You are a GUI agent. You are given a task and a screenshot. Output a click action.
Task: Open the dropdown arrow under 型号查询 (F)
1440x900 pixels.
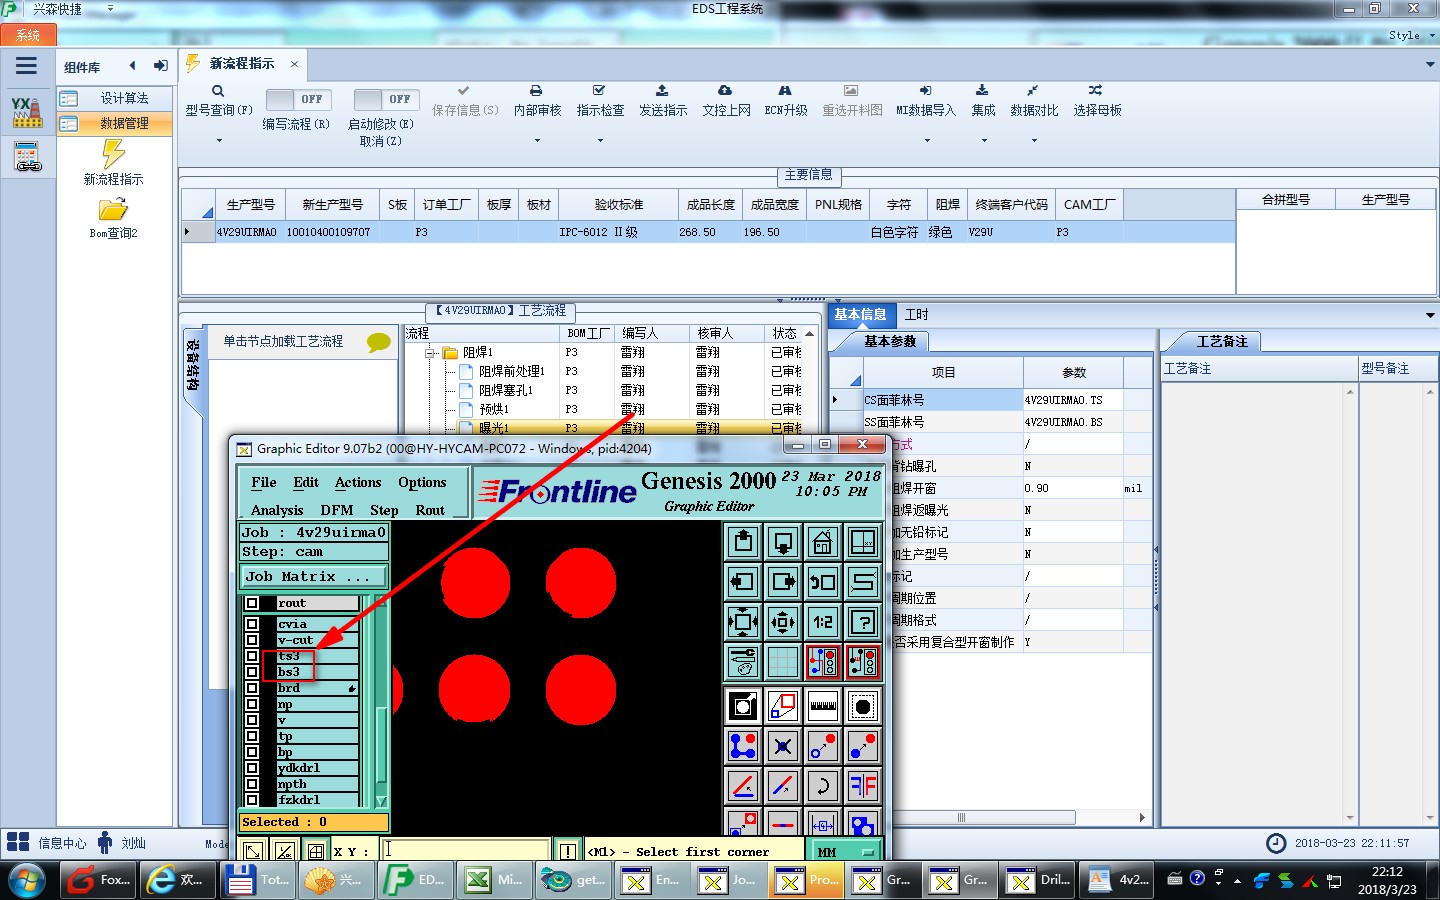point(219,141)
